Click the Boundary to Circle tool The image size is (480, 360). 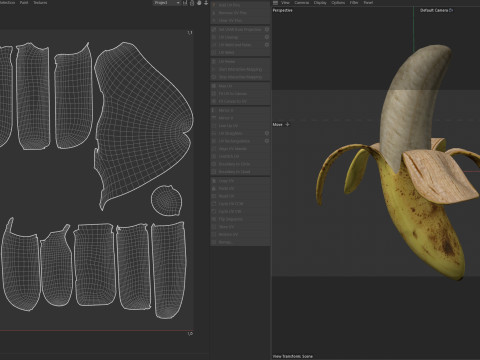point(240,164)
